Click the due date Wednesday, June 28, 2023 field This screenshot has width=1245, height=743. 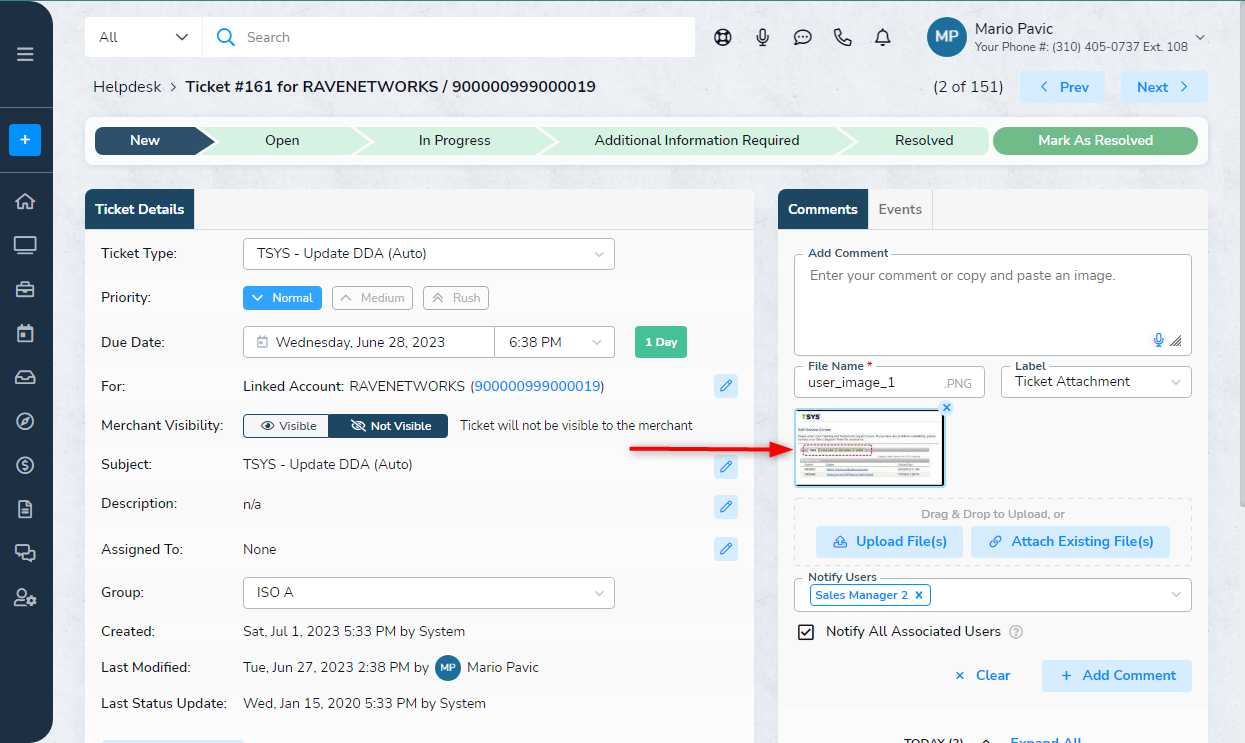[369, 342]
